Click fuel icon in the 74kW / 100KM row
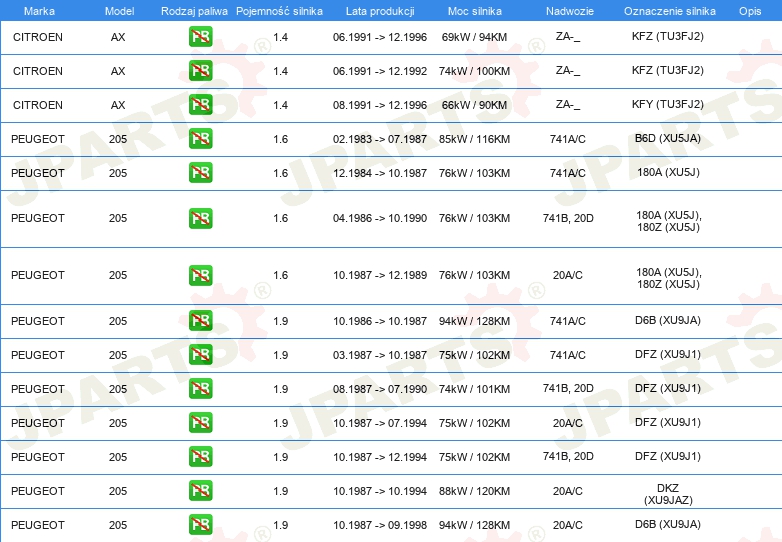The image size is (782, 542). click(200, 71)
